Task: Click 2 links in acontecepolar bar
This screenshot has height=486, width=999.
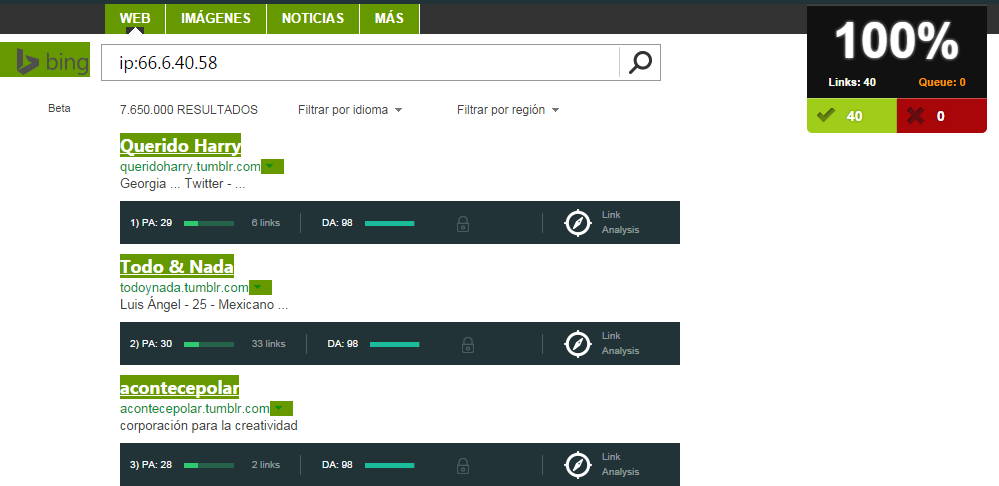Action: tap(266, 465)
